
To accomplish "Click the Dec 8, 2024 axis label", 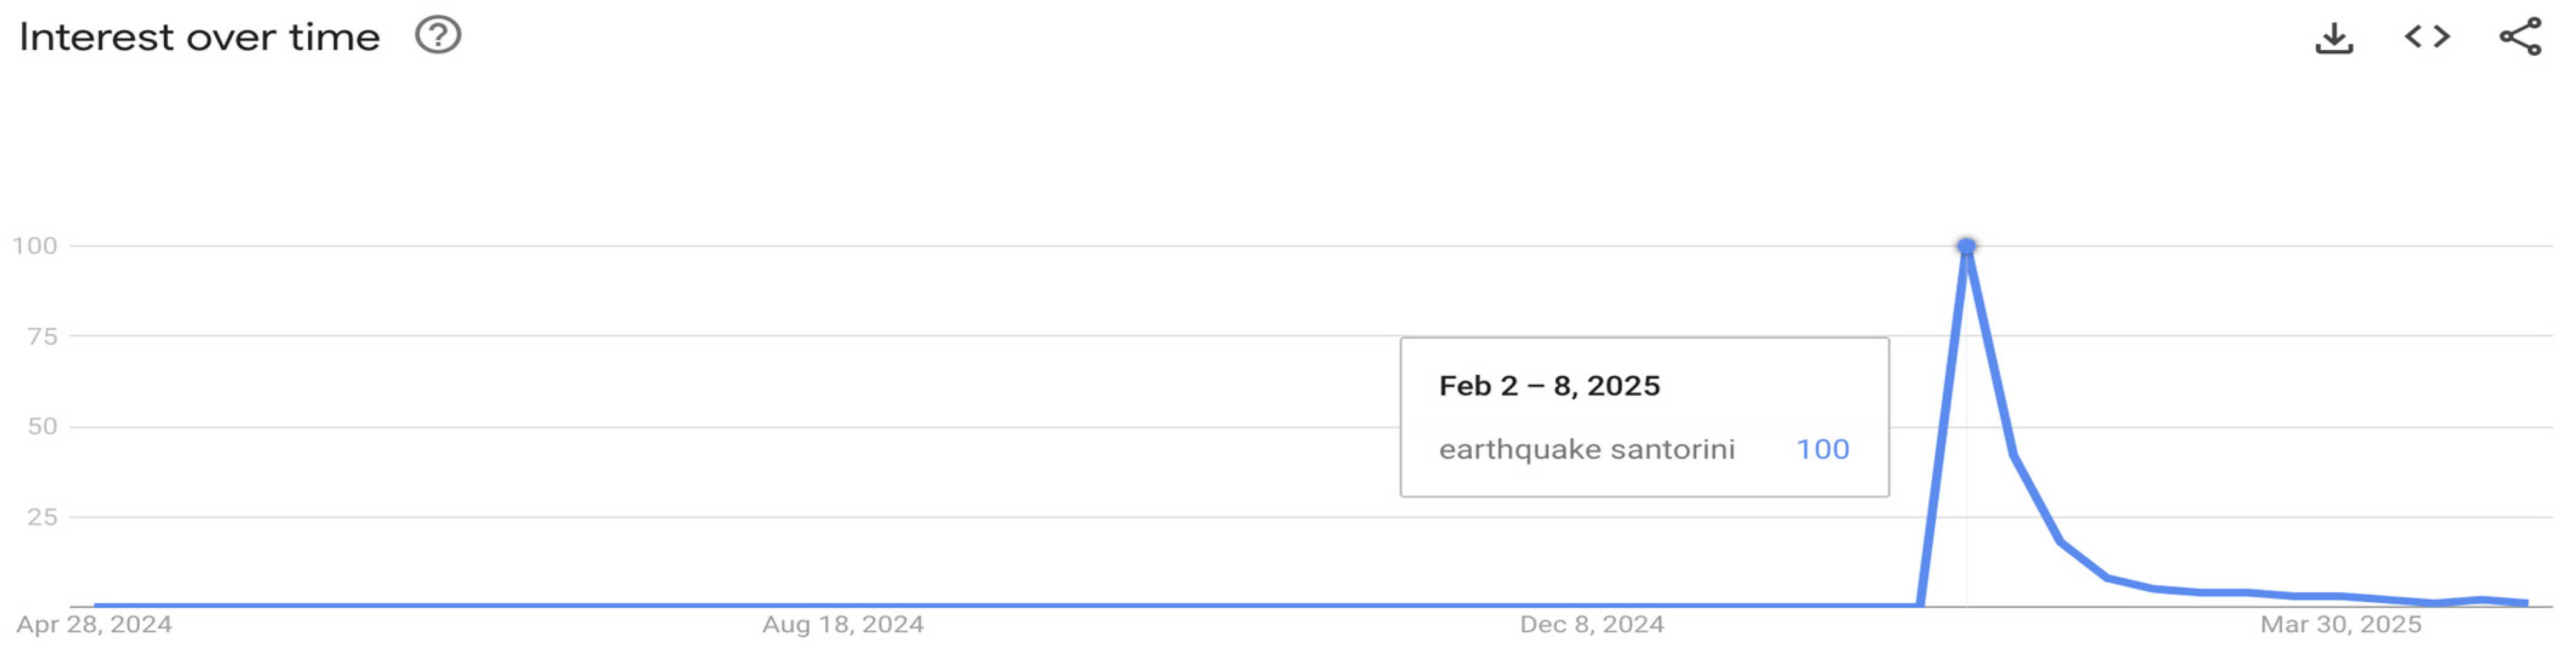I will point(1591,625).
